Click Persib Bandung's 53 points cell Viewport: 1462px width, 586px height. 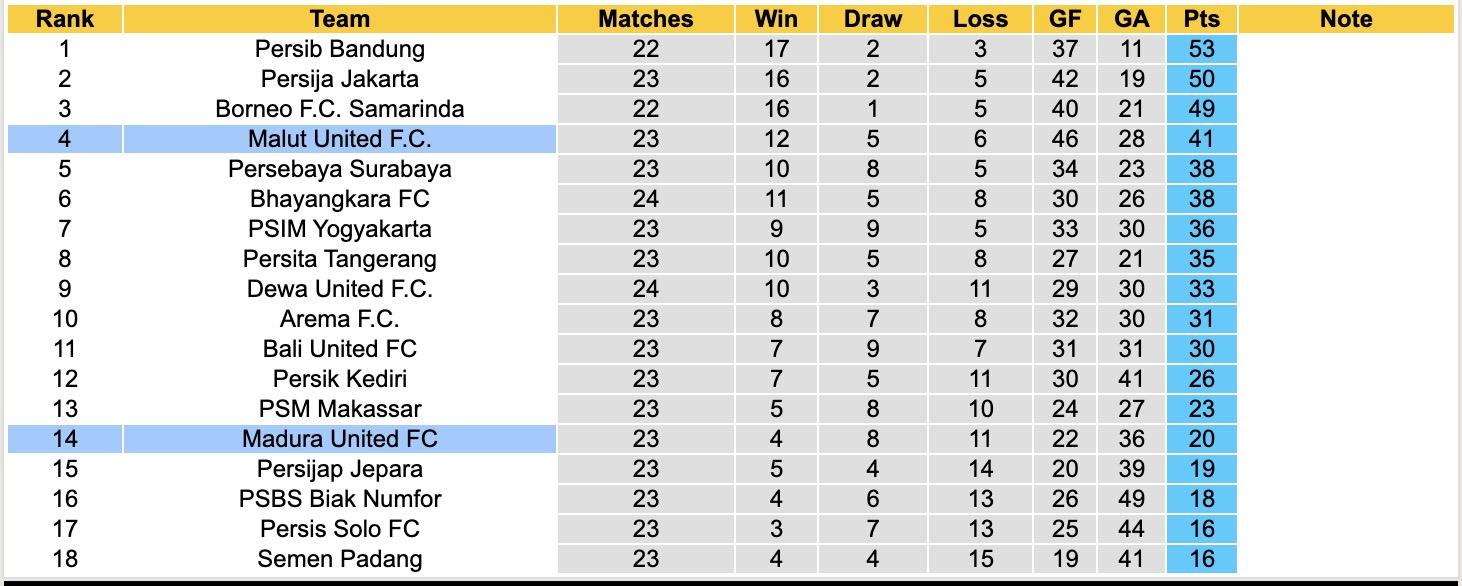[1201, 49]
